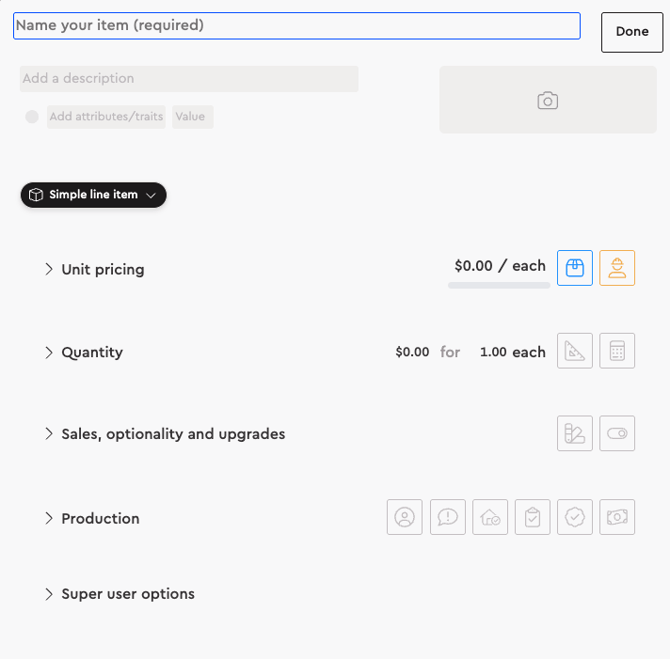Click the person assignee icon in Production
This screenshot has height=659, width=670.
click(x=405, y=517)
